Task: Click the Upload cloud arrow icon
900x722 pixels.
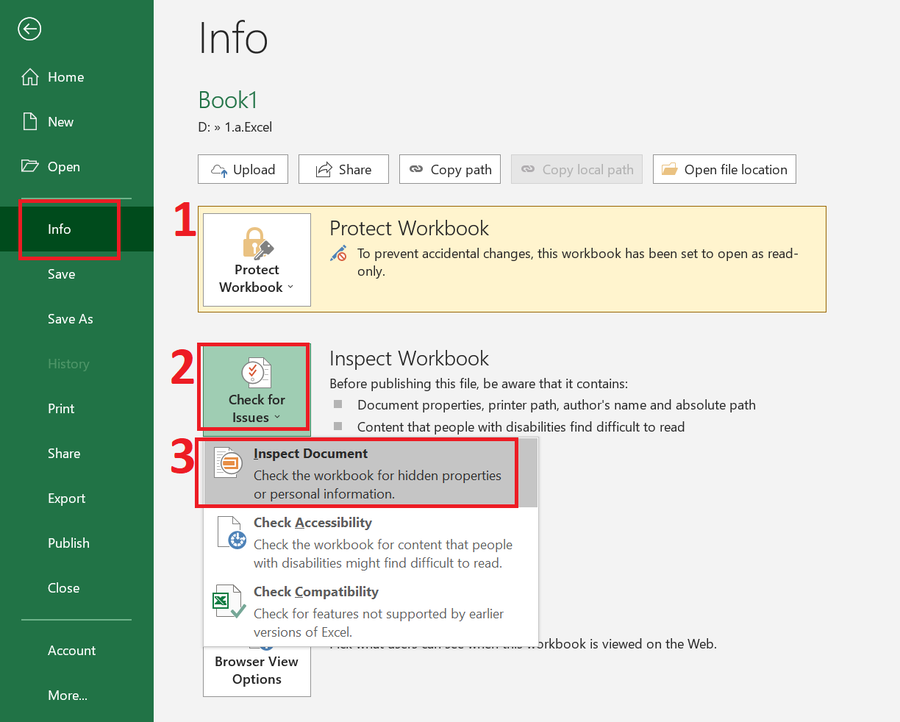Action: tap(219, 170)
